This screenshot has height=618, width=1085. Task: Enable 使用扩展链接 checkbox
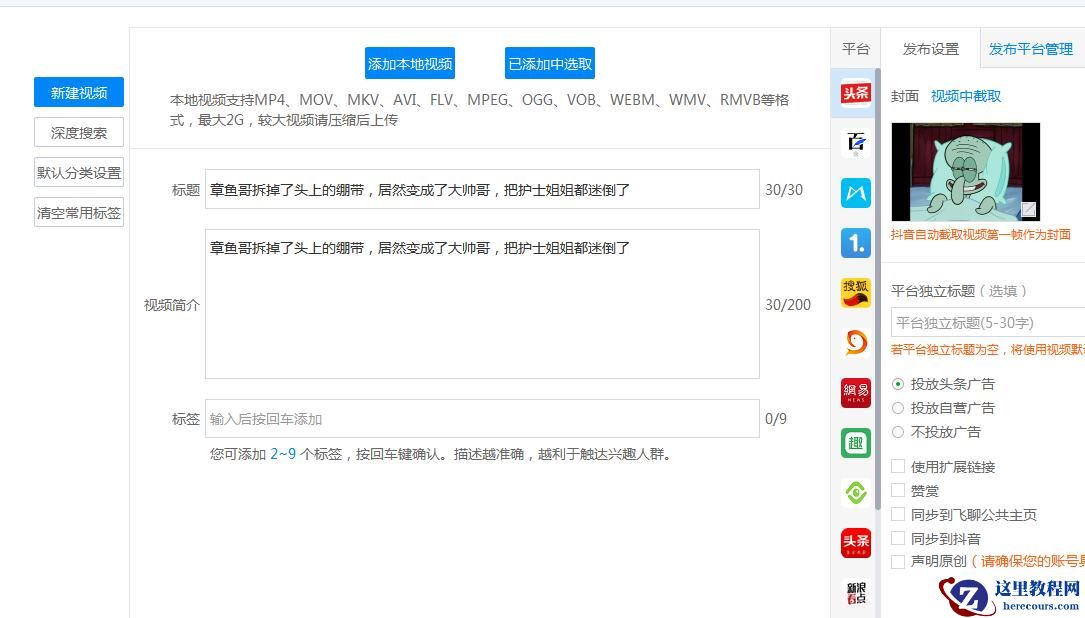click(898, 466)
